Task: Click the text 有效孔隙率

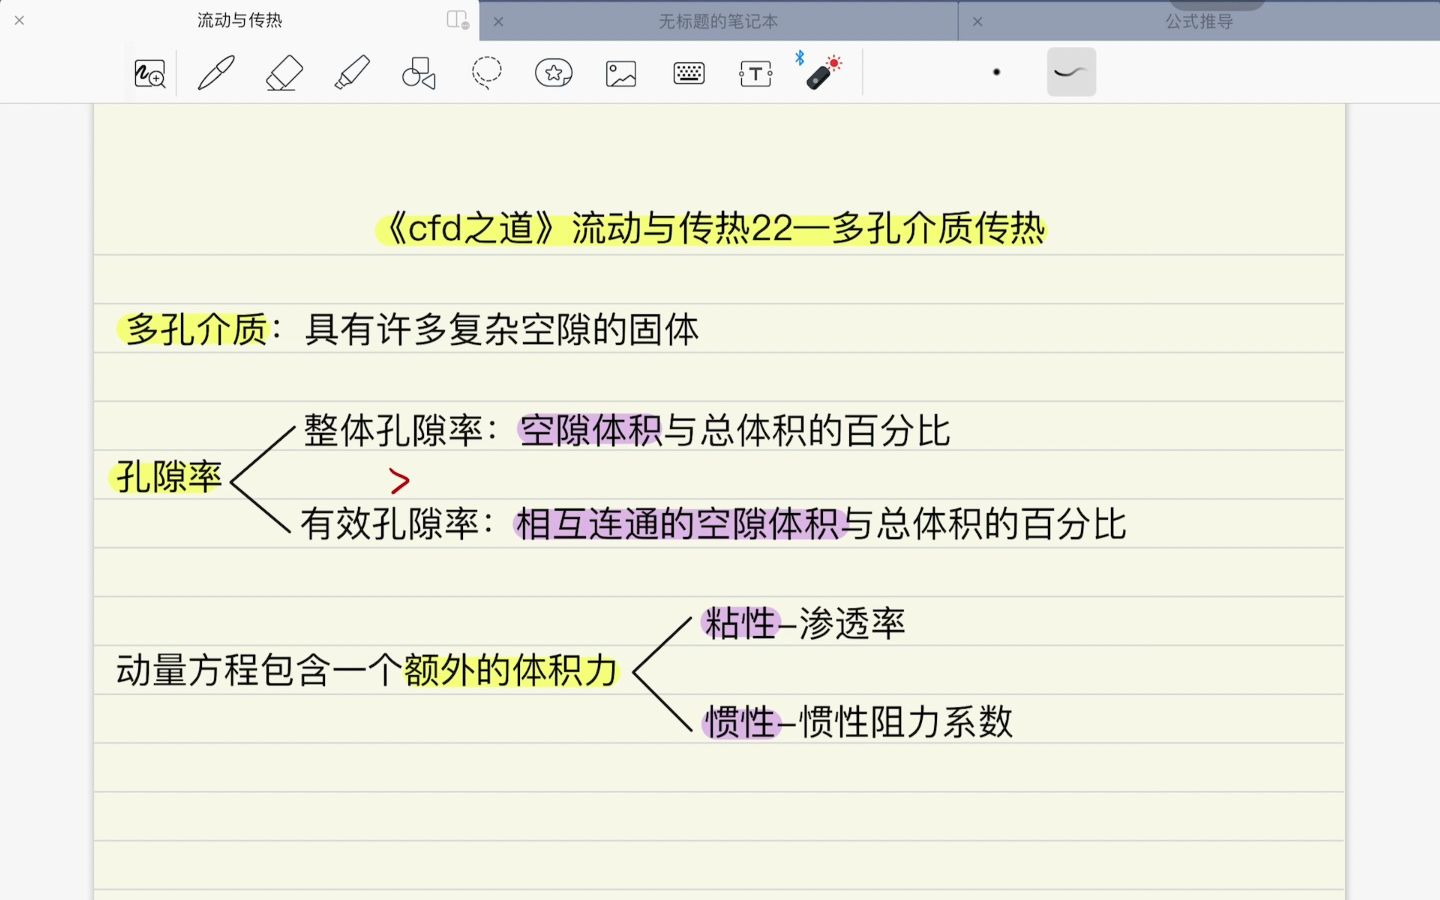Action: pyautogui.click(x=390, y=524)
